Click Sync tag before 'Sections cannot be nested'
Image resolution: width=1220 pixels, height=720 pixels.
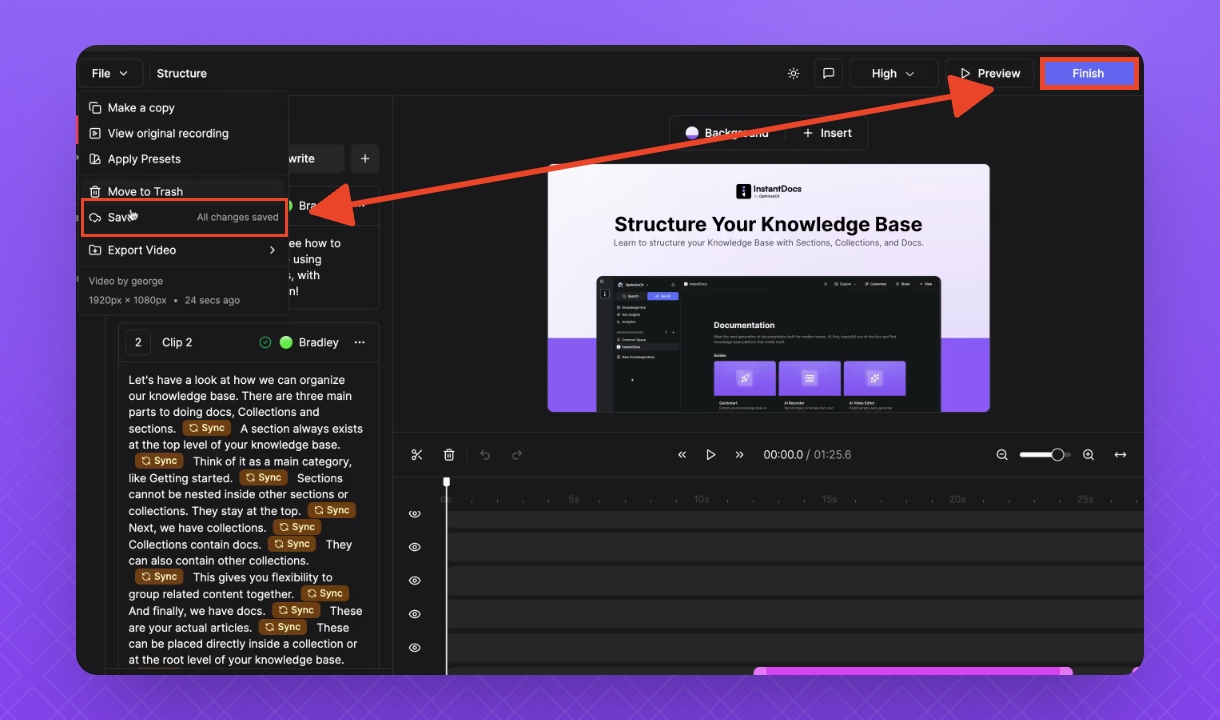[x=264, y=478]
